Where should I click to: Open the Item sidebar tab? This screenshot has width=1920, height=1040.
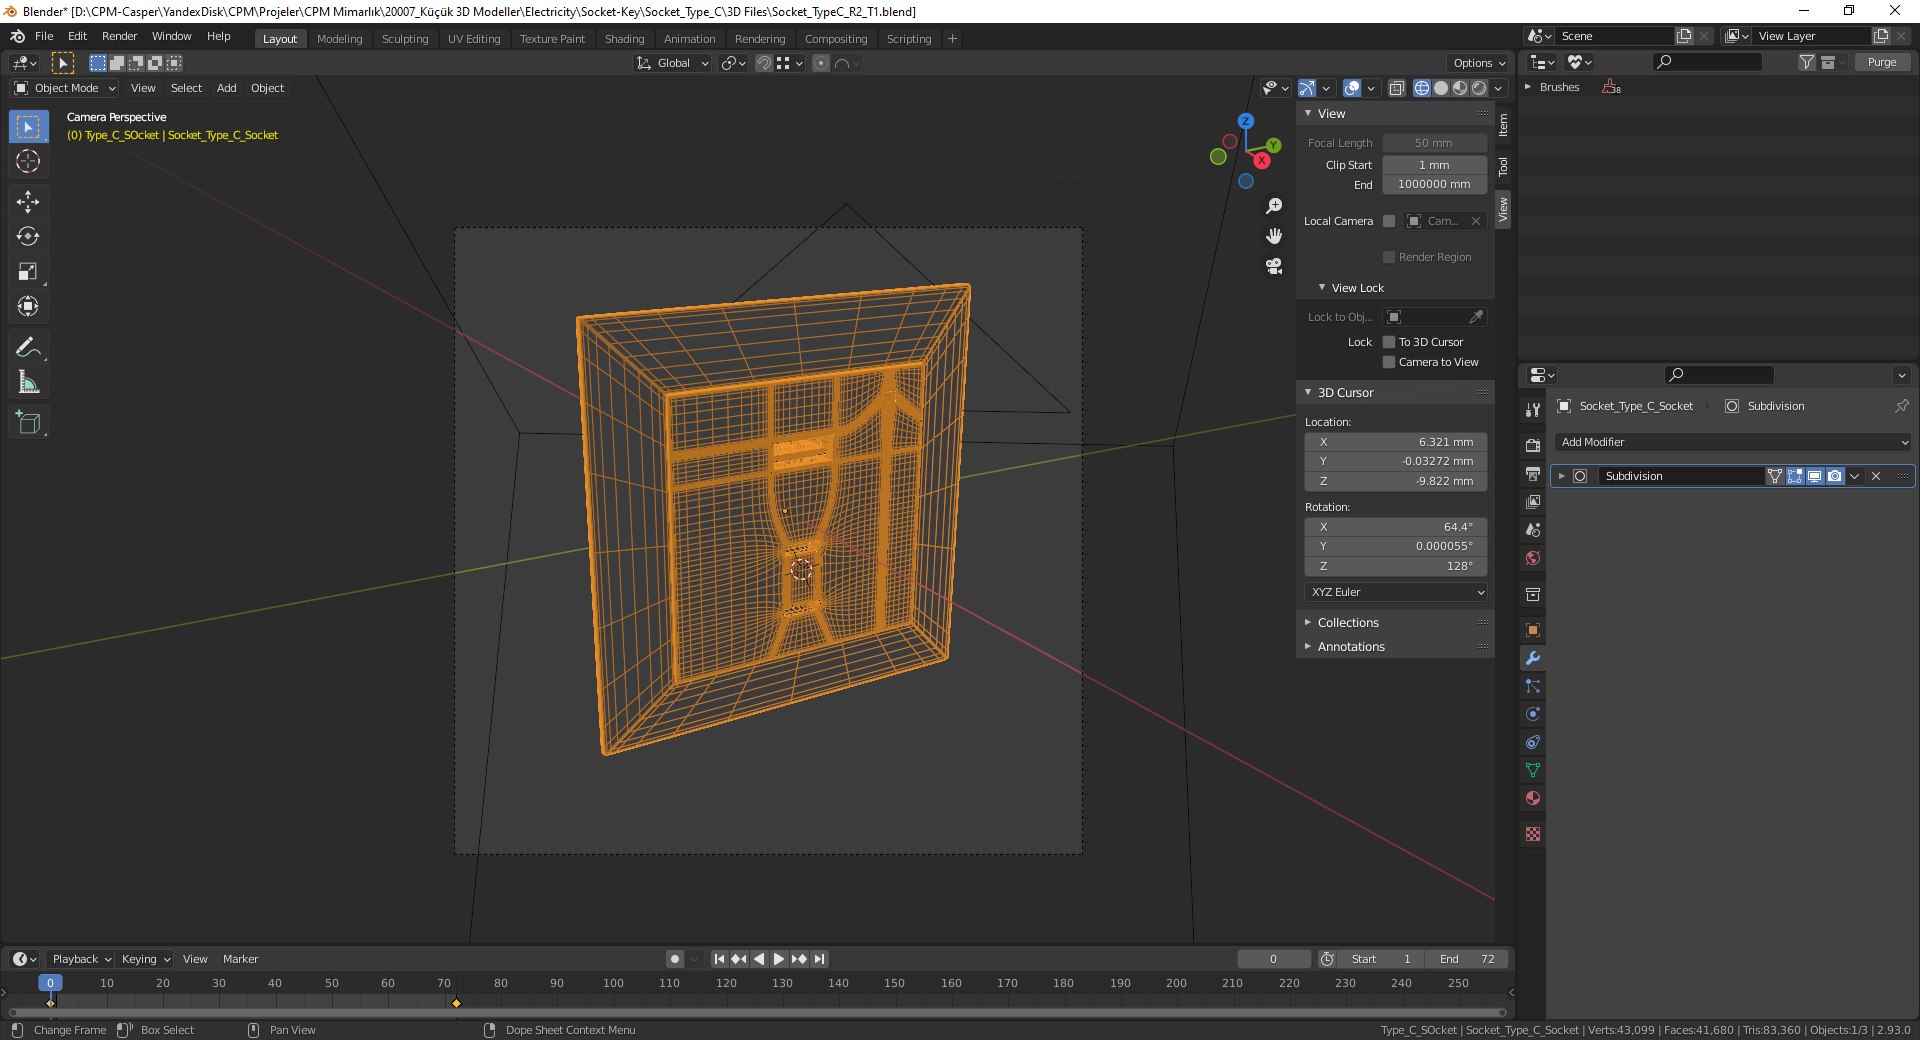pos(1503,125)
